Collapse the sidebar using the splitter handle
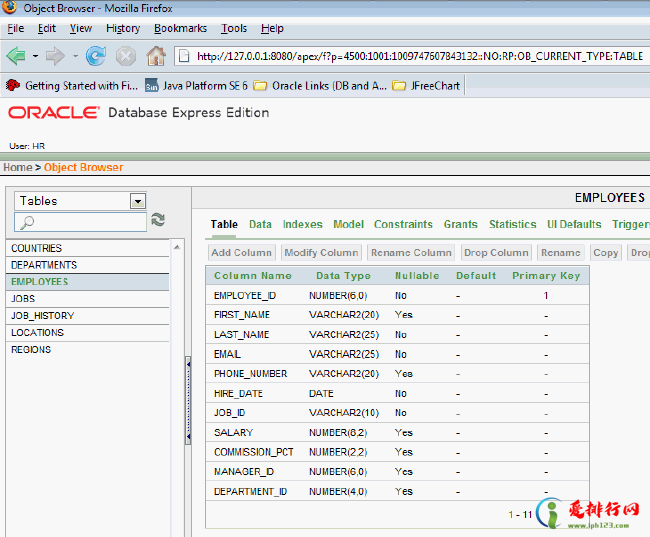Viewport: 650px width, 537px height. click(x=188, y=402)
